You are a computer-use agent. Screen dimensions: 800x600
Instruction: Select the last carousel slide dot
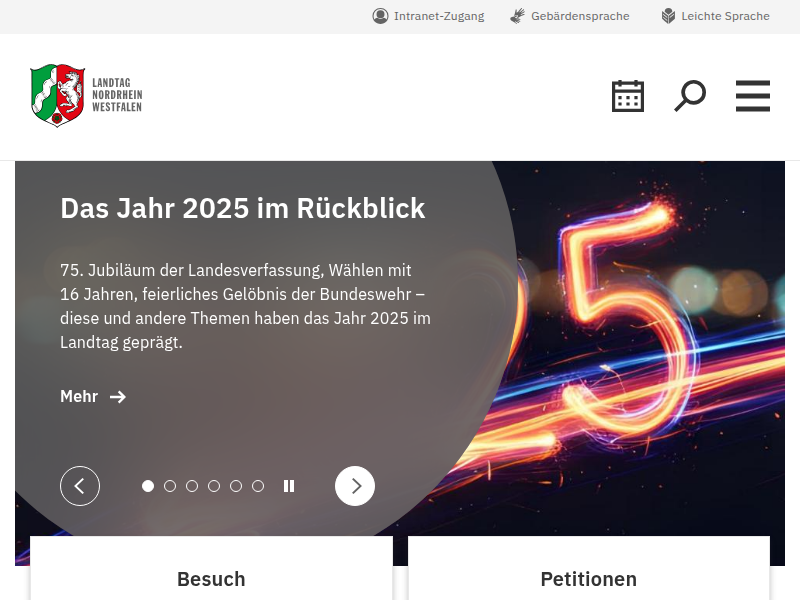click(258, 486)
